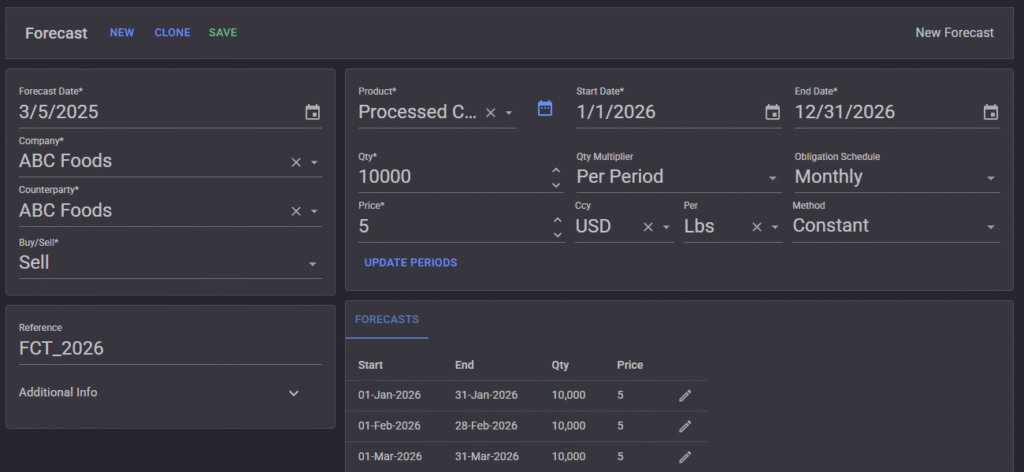This screenshot has height=472, width=1024.
Task: Open the Start Date calendar icon
Action: pos(773,112)
